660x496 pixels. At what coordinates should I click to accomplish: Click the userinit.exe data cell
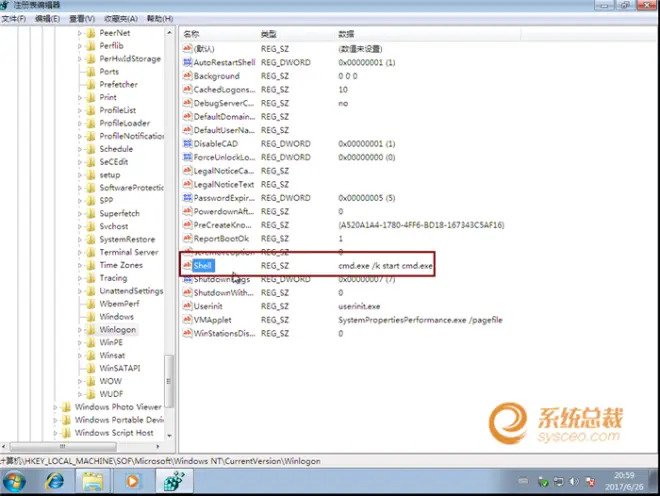pos(359,306)
